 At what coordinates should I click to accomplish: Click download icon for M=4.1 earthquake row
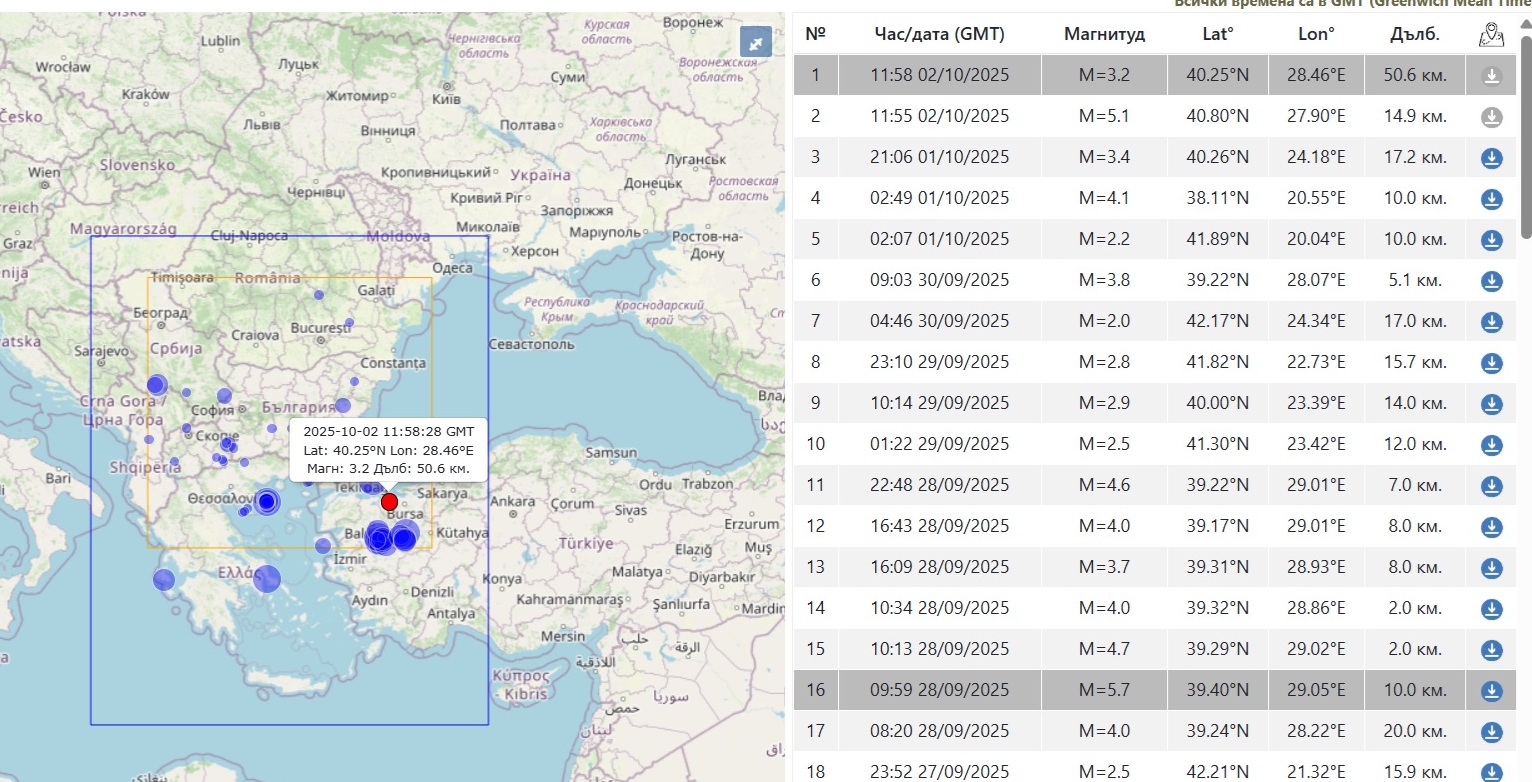[1491, 199]
